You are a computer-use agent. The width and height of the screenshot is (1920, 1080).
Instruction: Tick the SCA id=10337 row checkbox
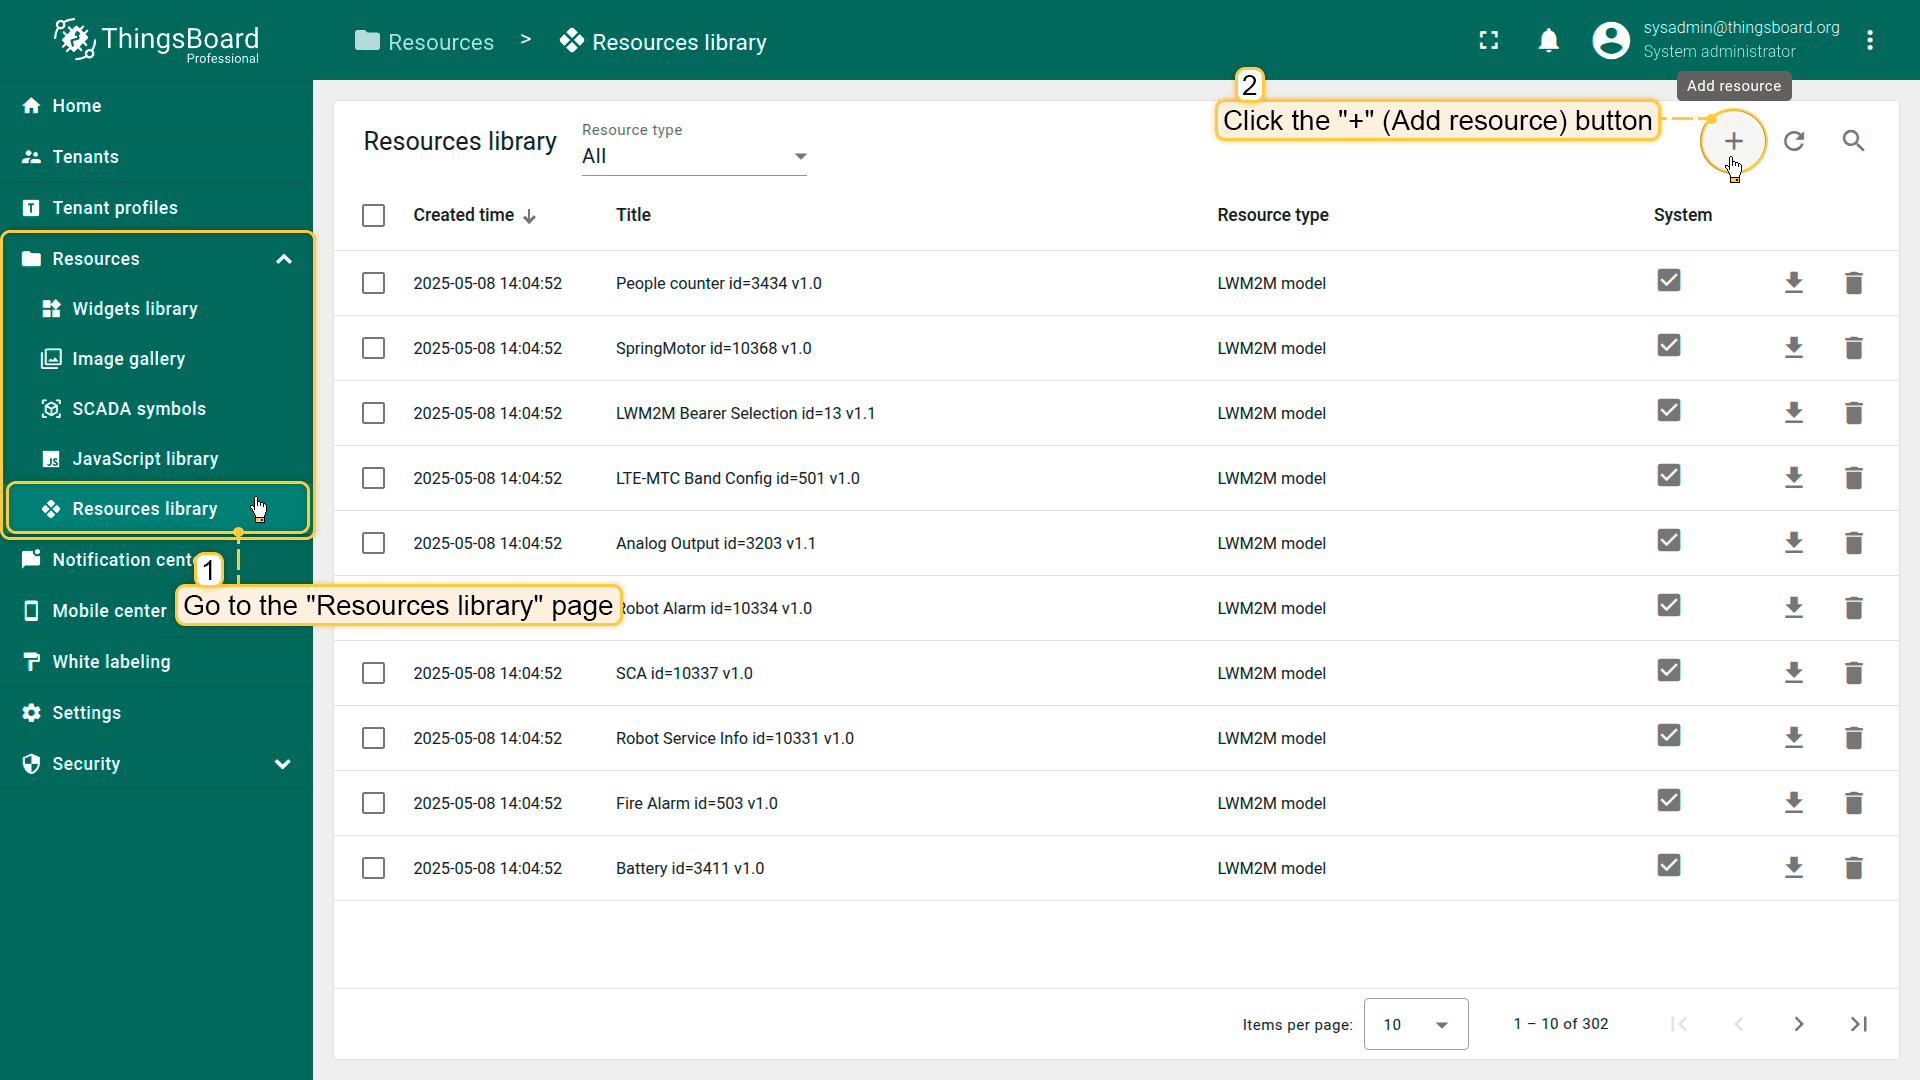[373, 673]
